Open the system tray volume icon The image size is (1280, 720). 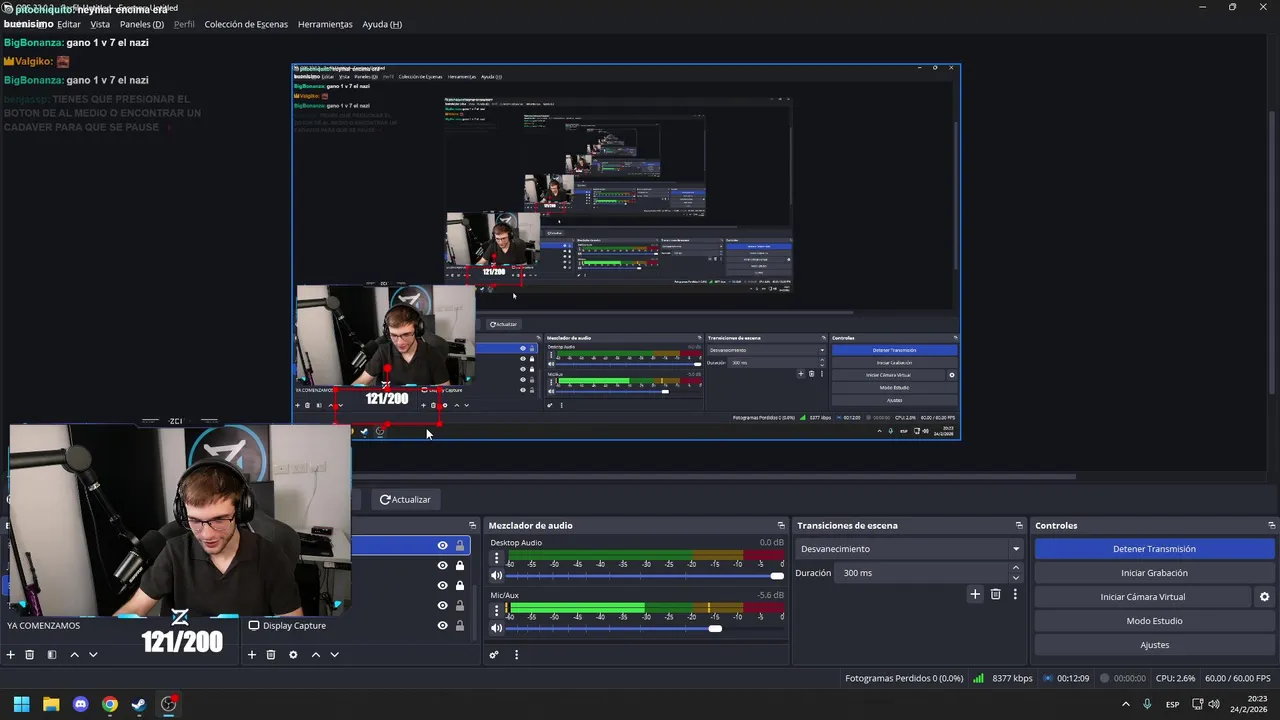click(1214, 704)
